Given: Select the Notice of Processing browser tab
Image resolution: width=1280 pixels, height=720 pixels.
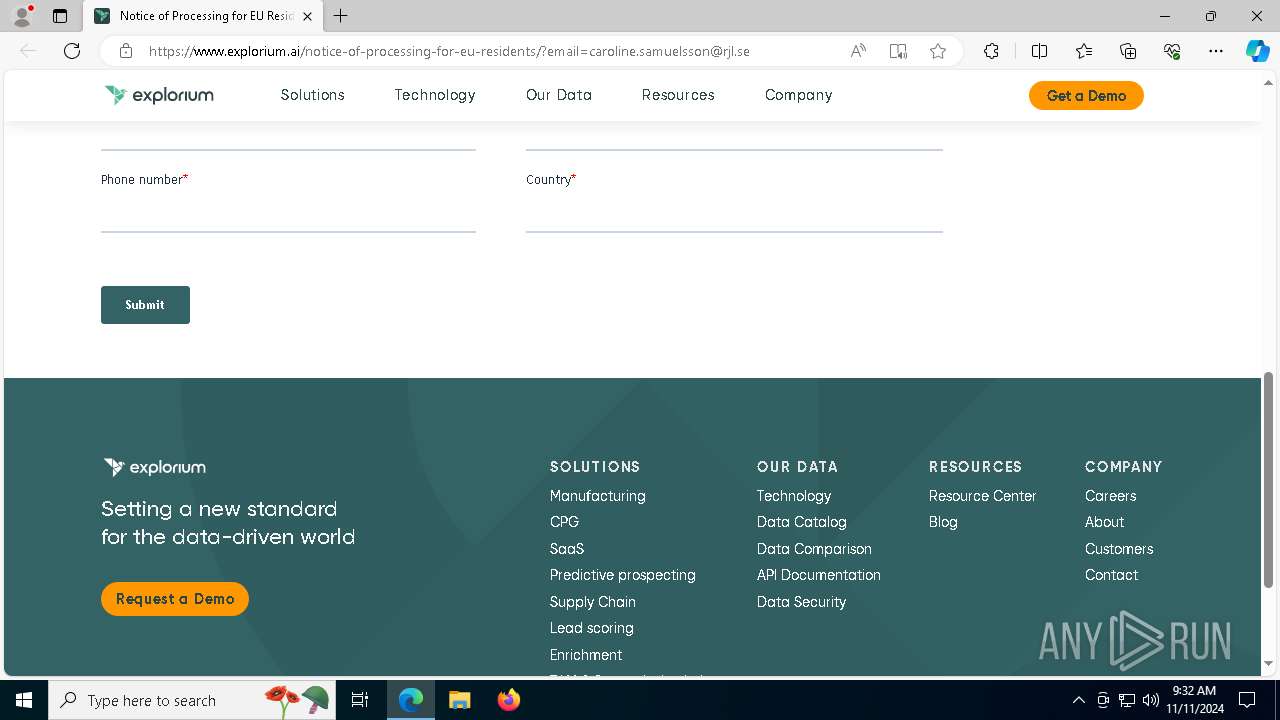Looking at the screenshot, I should pyautogui.click(x=204, y=16).
